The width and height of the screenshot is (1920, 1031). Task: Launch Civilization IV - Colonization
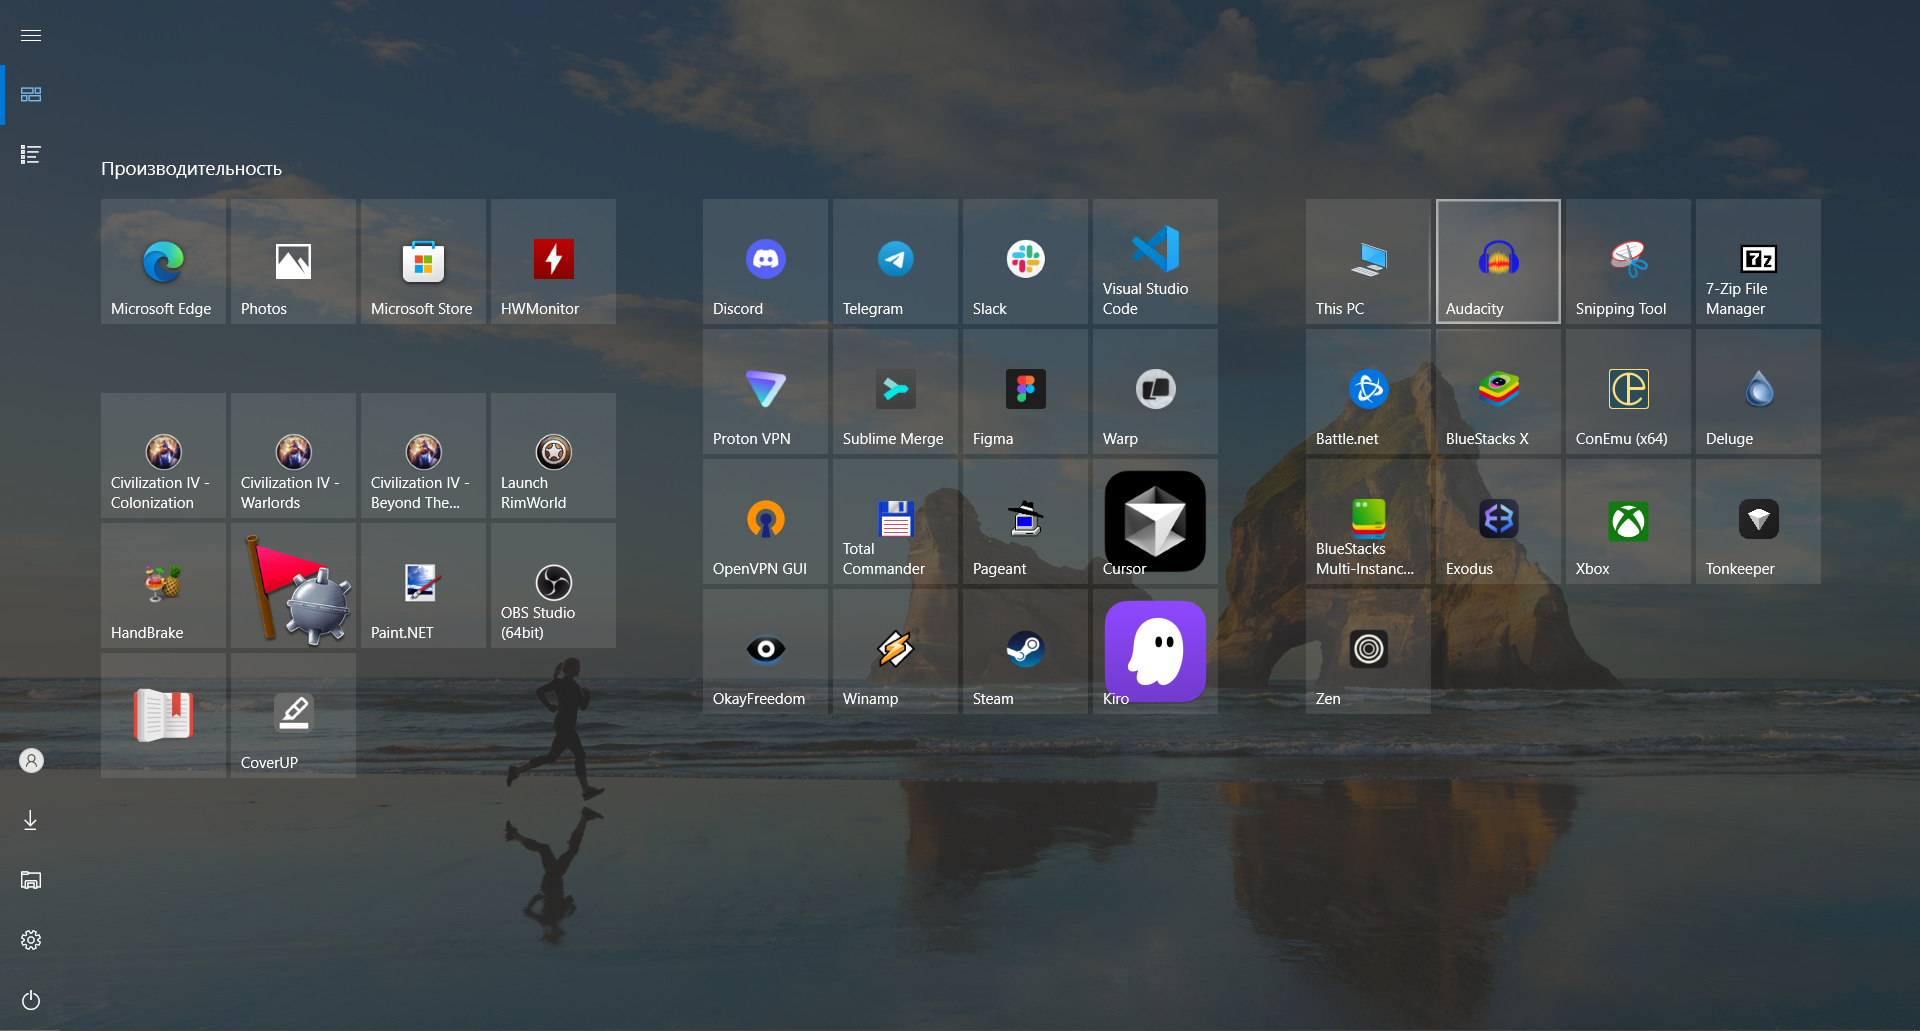(x=163, y=455)
